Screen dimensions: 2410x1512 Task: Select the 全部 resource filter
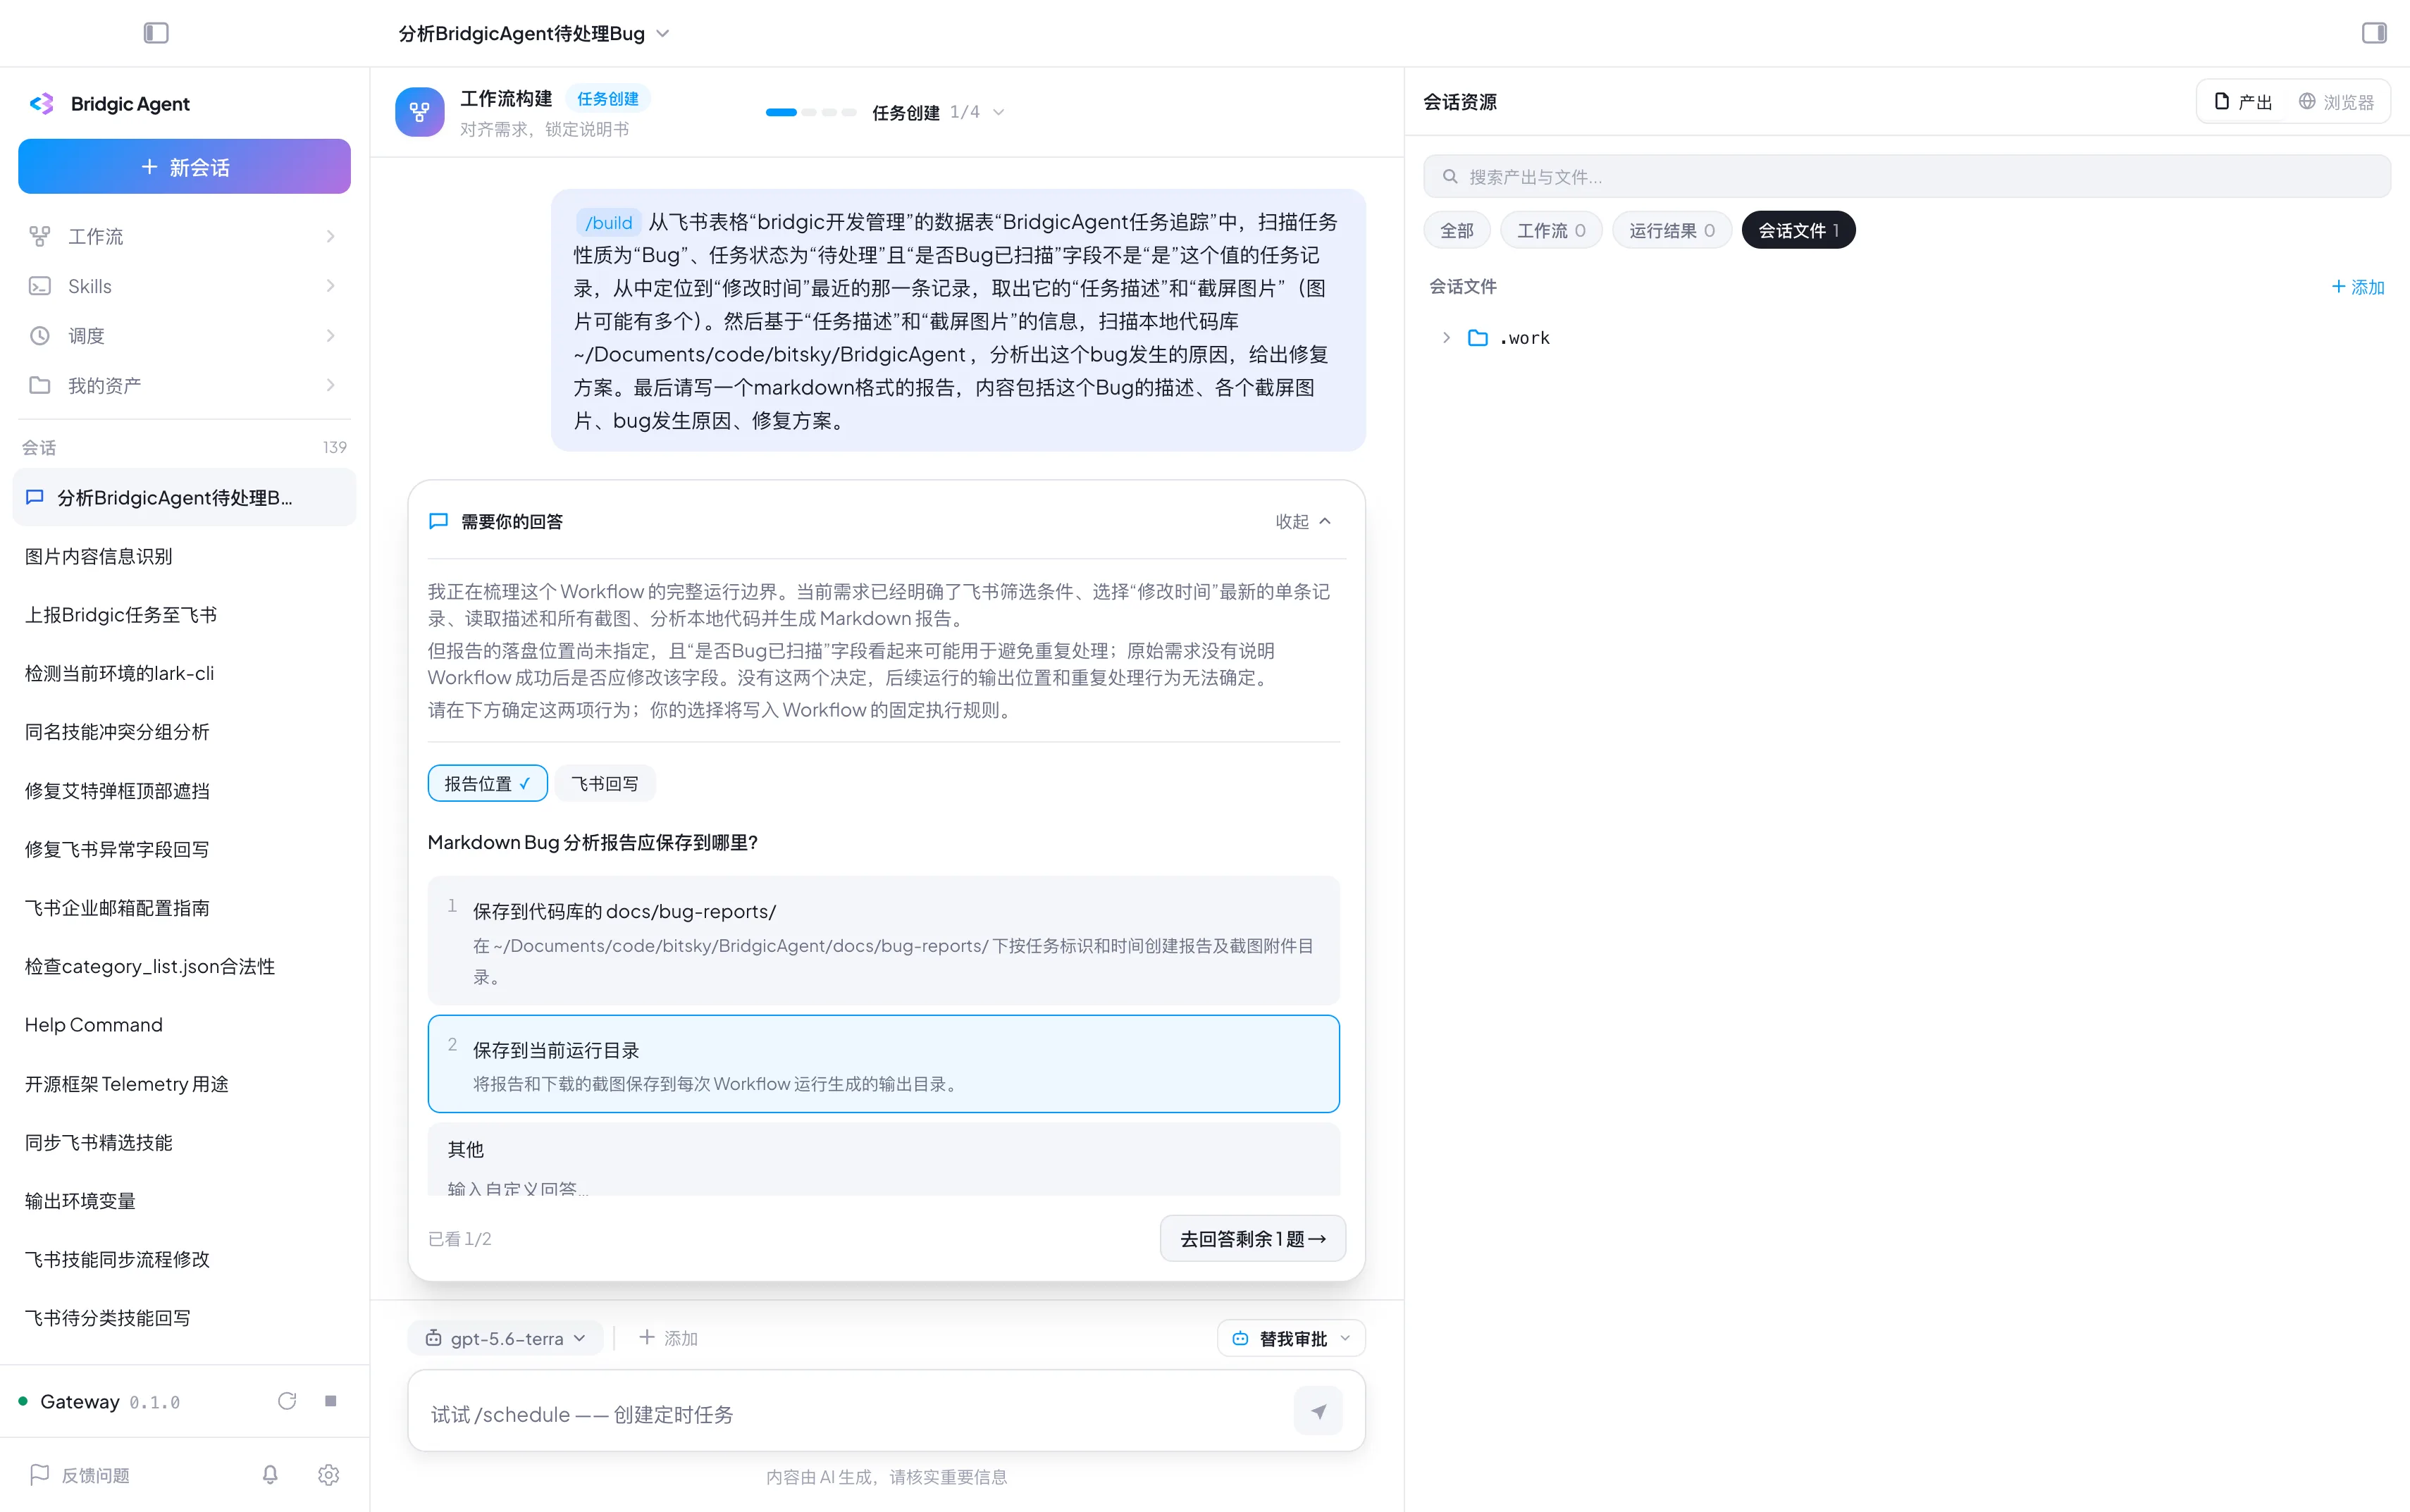click(1456, 230)
